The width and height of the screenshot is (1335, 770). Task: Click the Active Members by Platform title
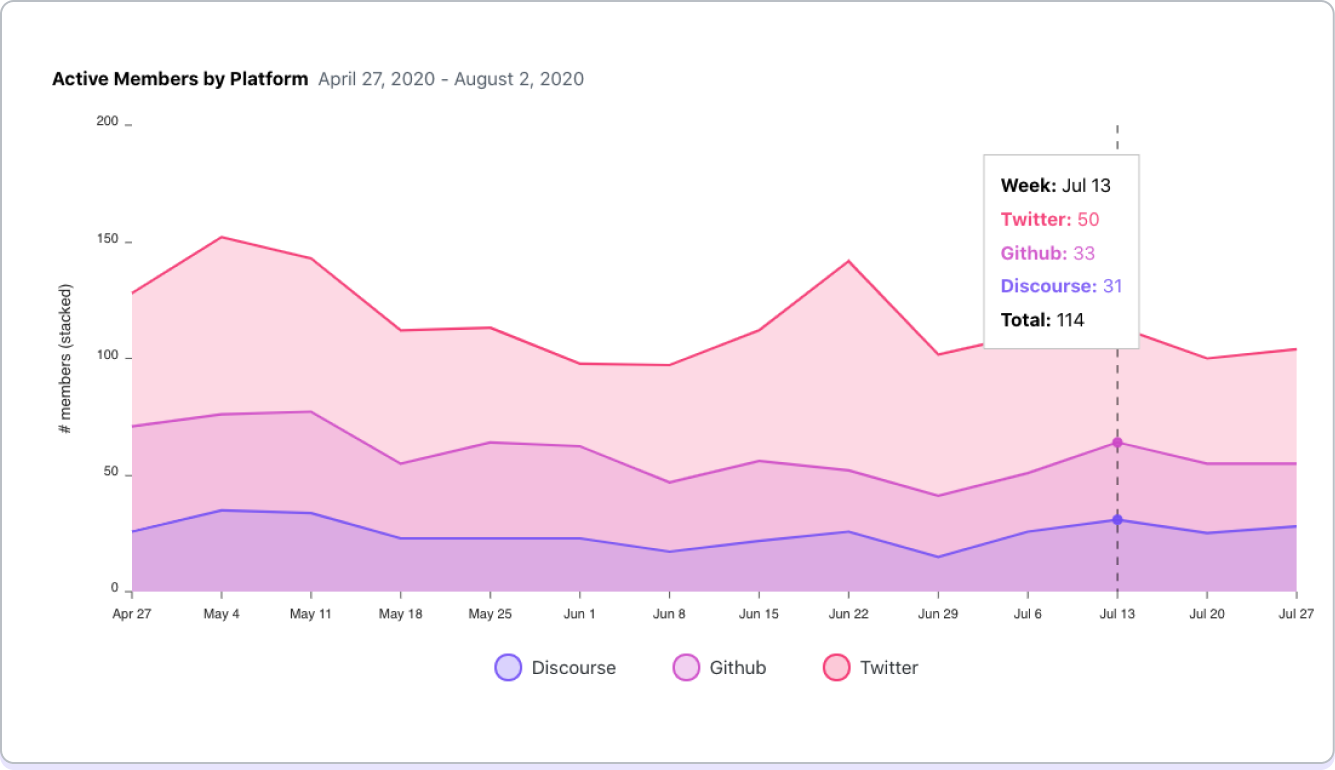[180, 79]
